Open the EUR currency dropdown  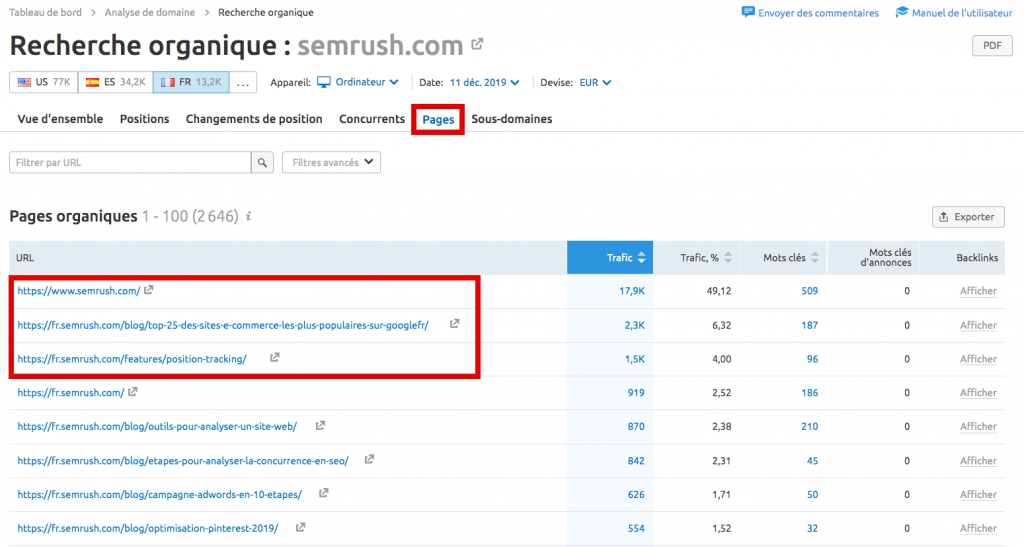[x=595, y=82]
